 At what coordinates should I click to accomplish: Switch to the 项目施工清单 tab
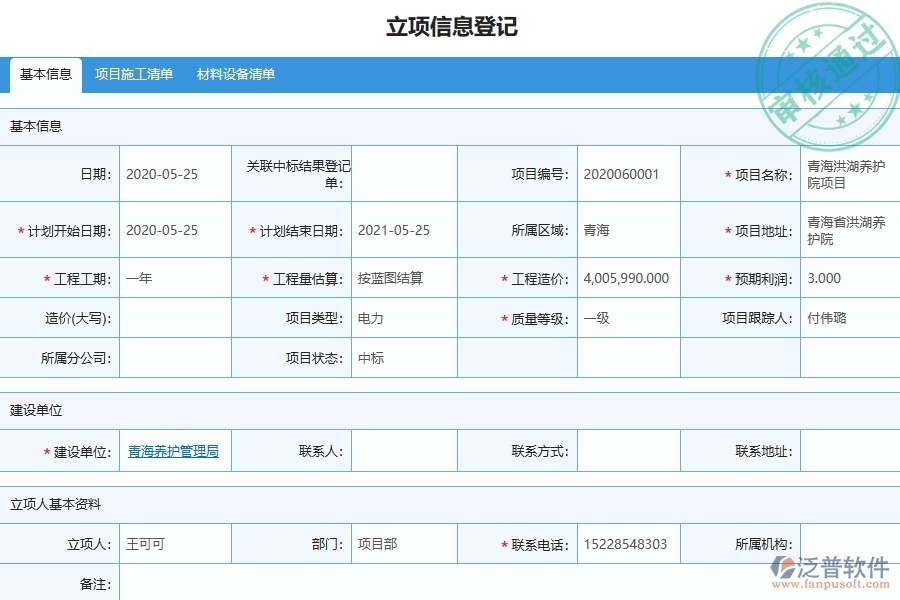point(133,74)
